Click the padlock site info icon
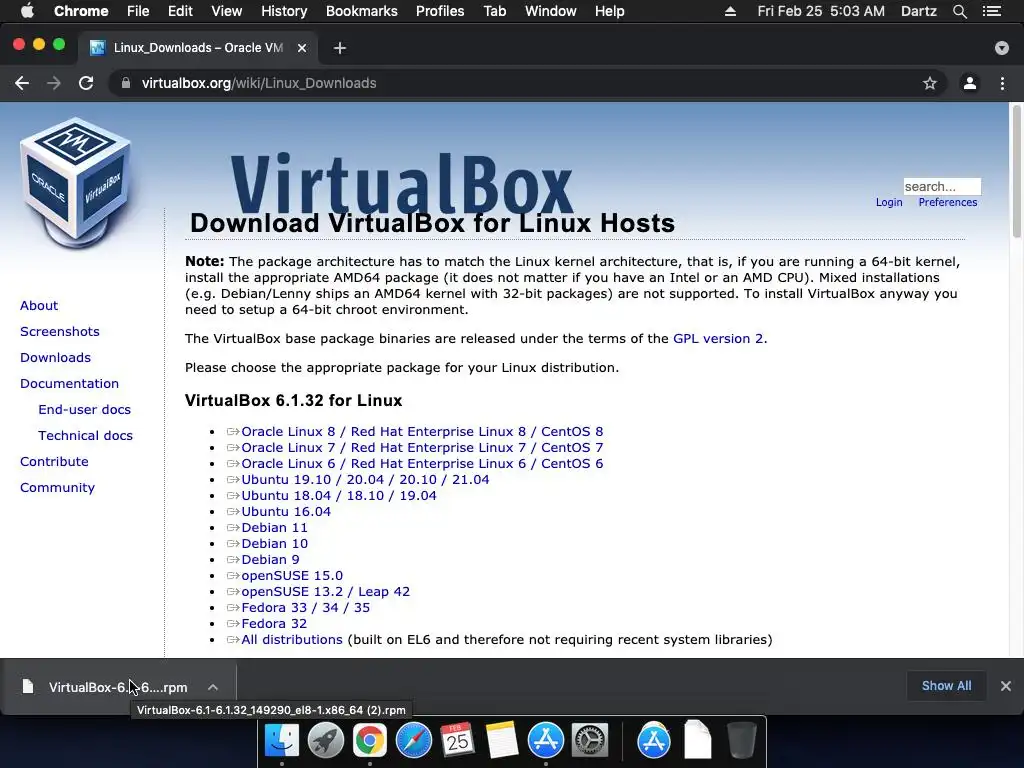This screenshot has width=1024, height=768. coord(125,83)
